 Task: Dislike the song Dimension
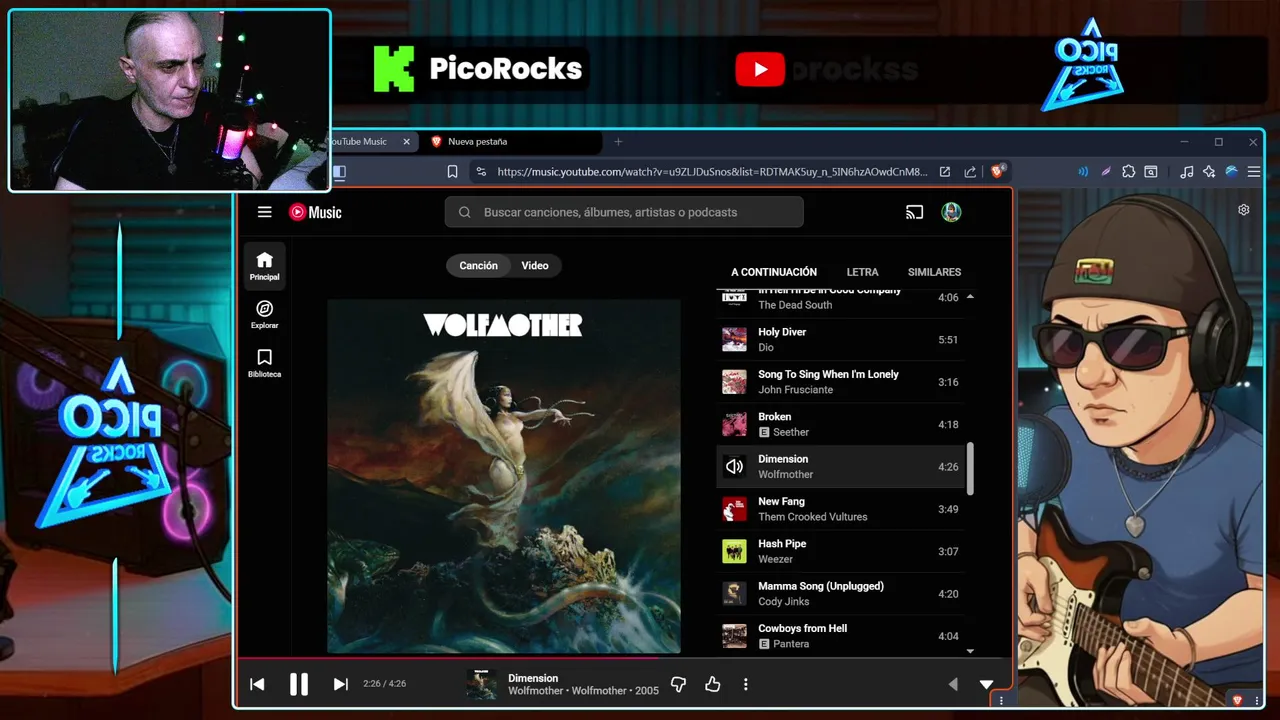coord(678,684)
